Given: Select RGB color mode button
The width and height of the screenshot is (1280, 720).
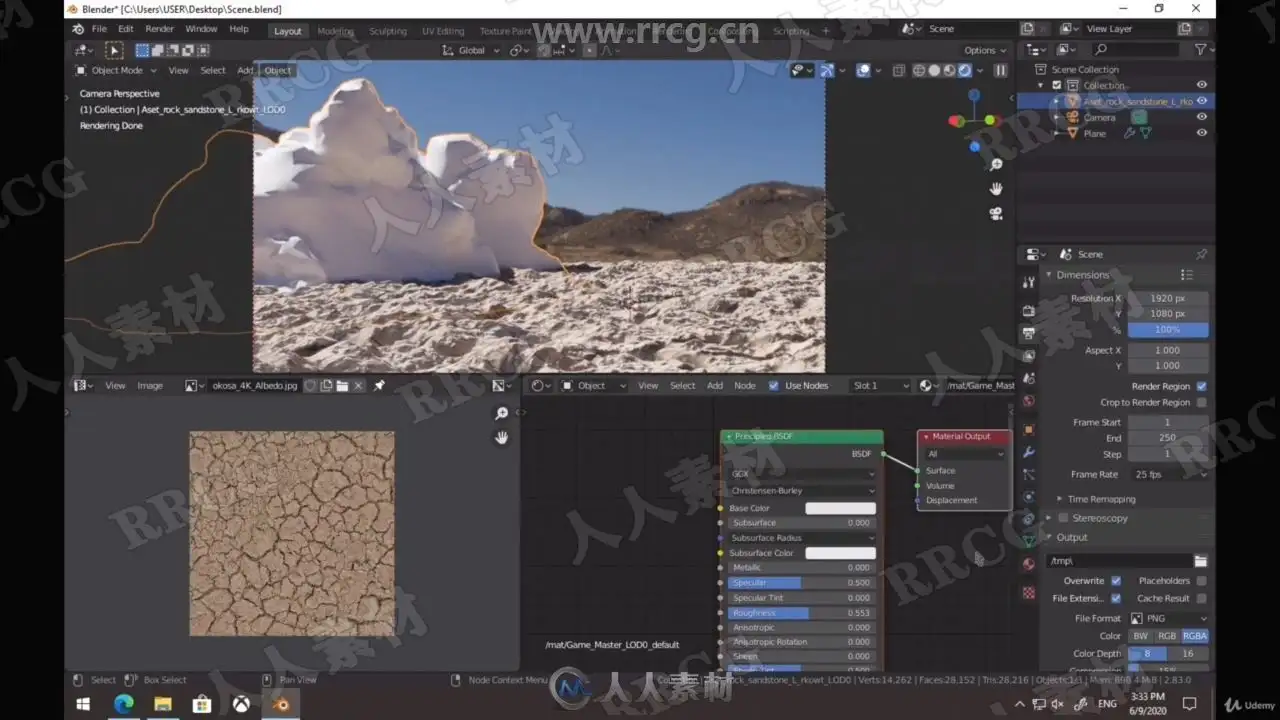Looking at the screenshot, I should click(1167, 636).
